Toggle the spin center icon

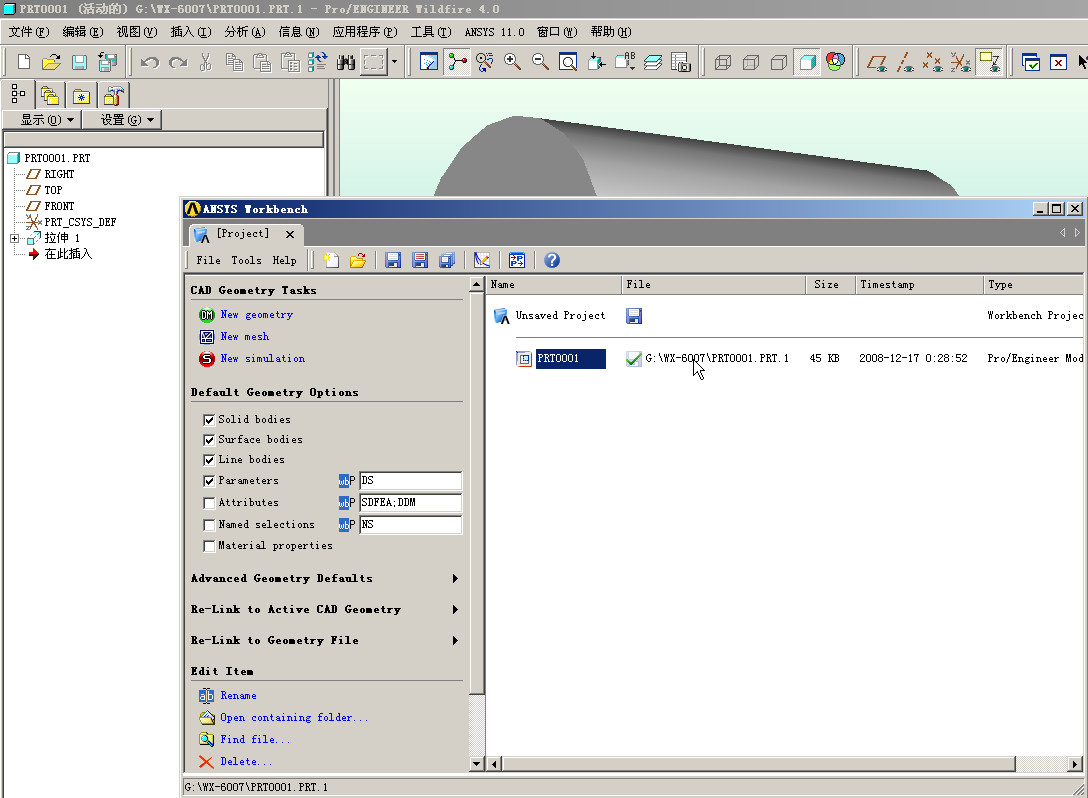coord(457,62)
